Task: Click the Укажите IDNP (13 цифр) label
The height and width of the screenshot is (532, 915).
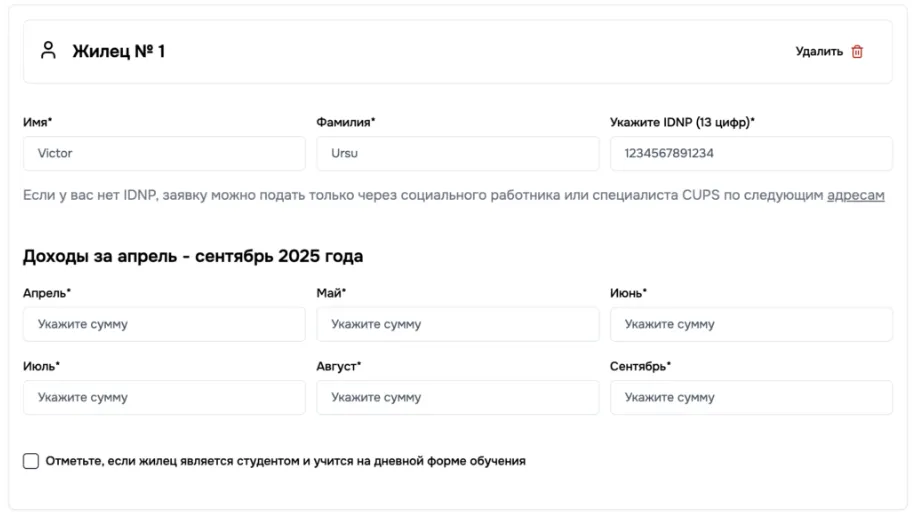Action: 682,122
